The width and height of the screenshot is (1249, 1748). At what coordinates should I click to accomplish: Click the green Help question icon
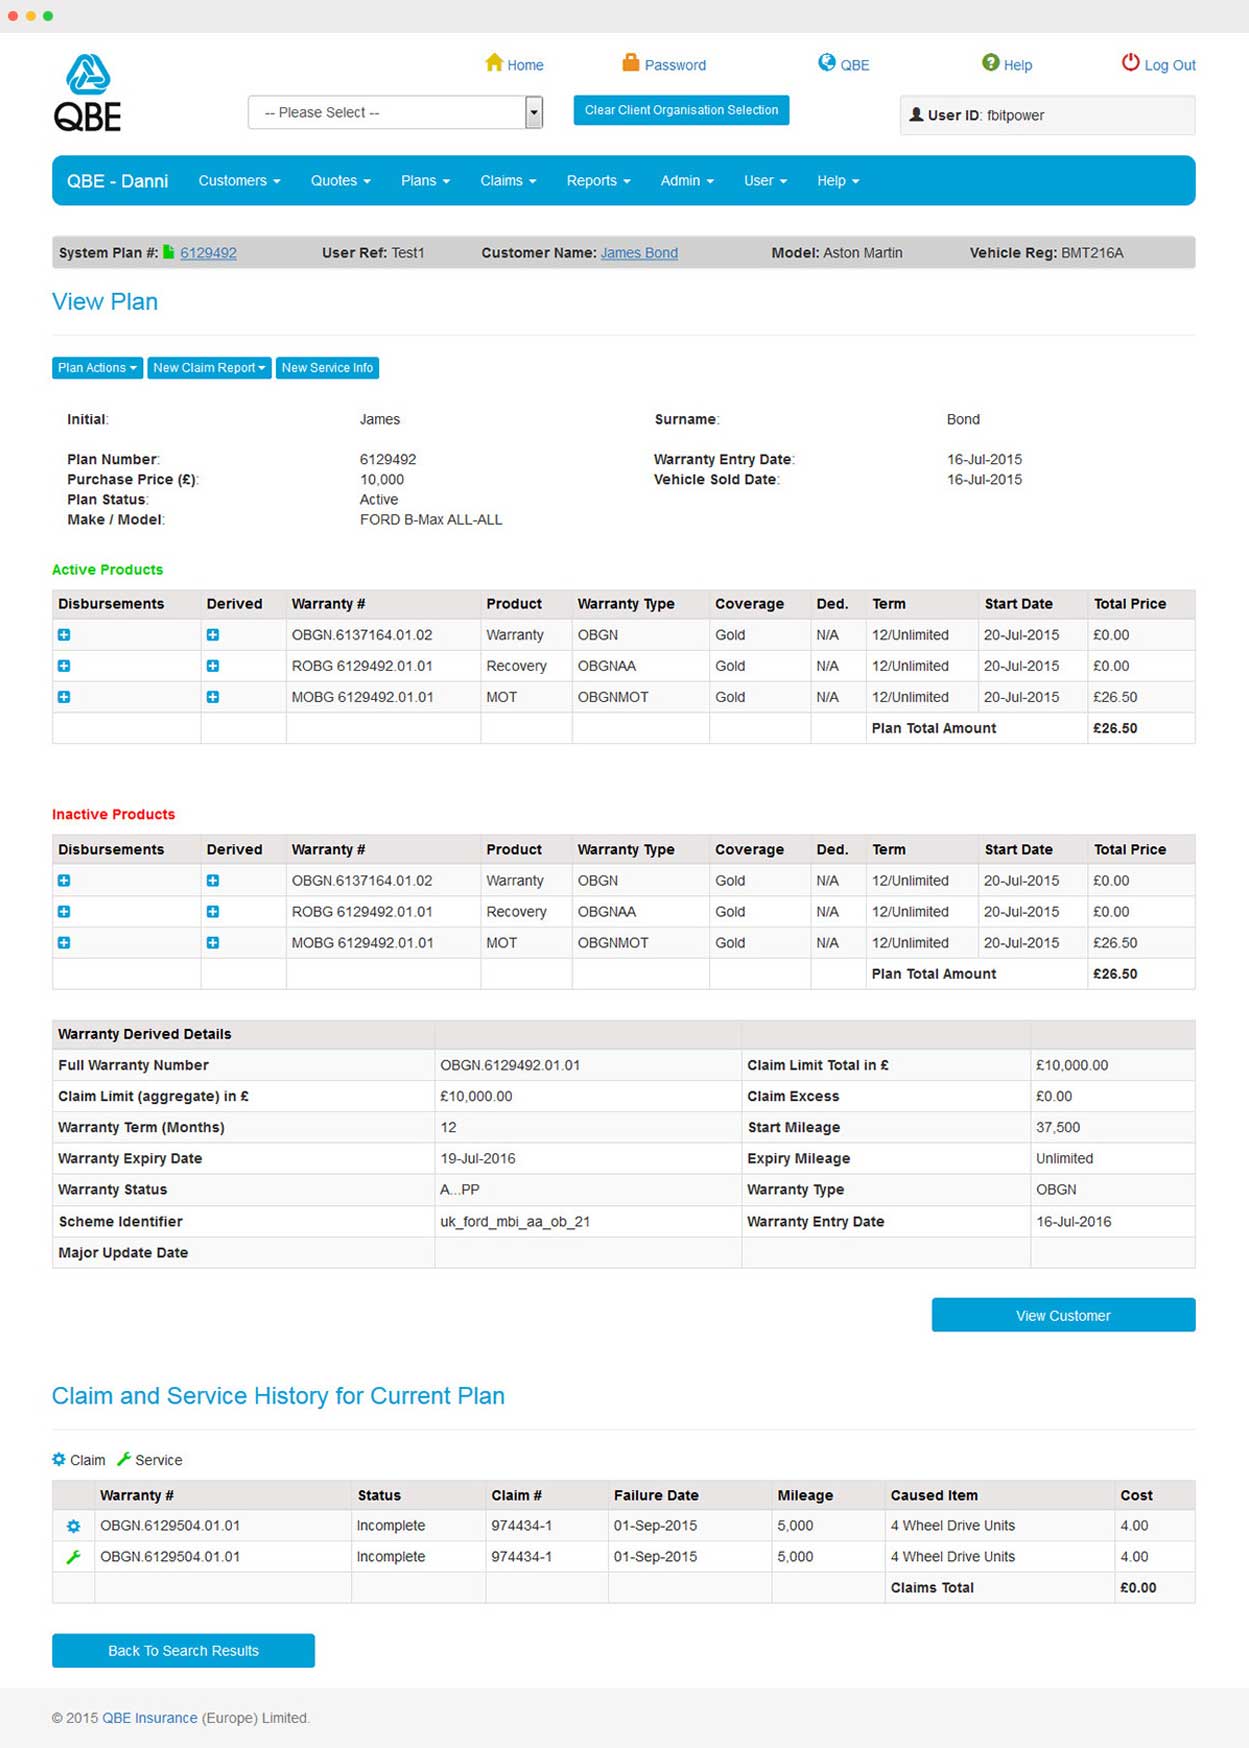pyautogui.click(x=990, y=63)
